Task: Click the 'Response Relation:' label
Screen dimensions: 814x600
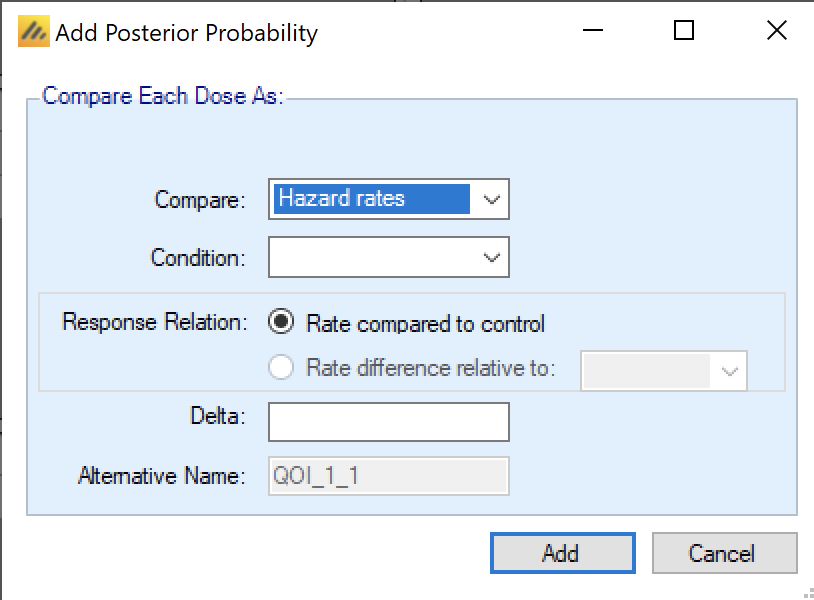Action: [x=153, y=322]
